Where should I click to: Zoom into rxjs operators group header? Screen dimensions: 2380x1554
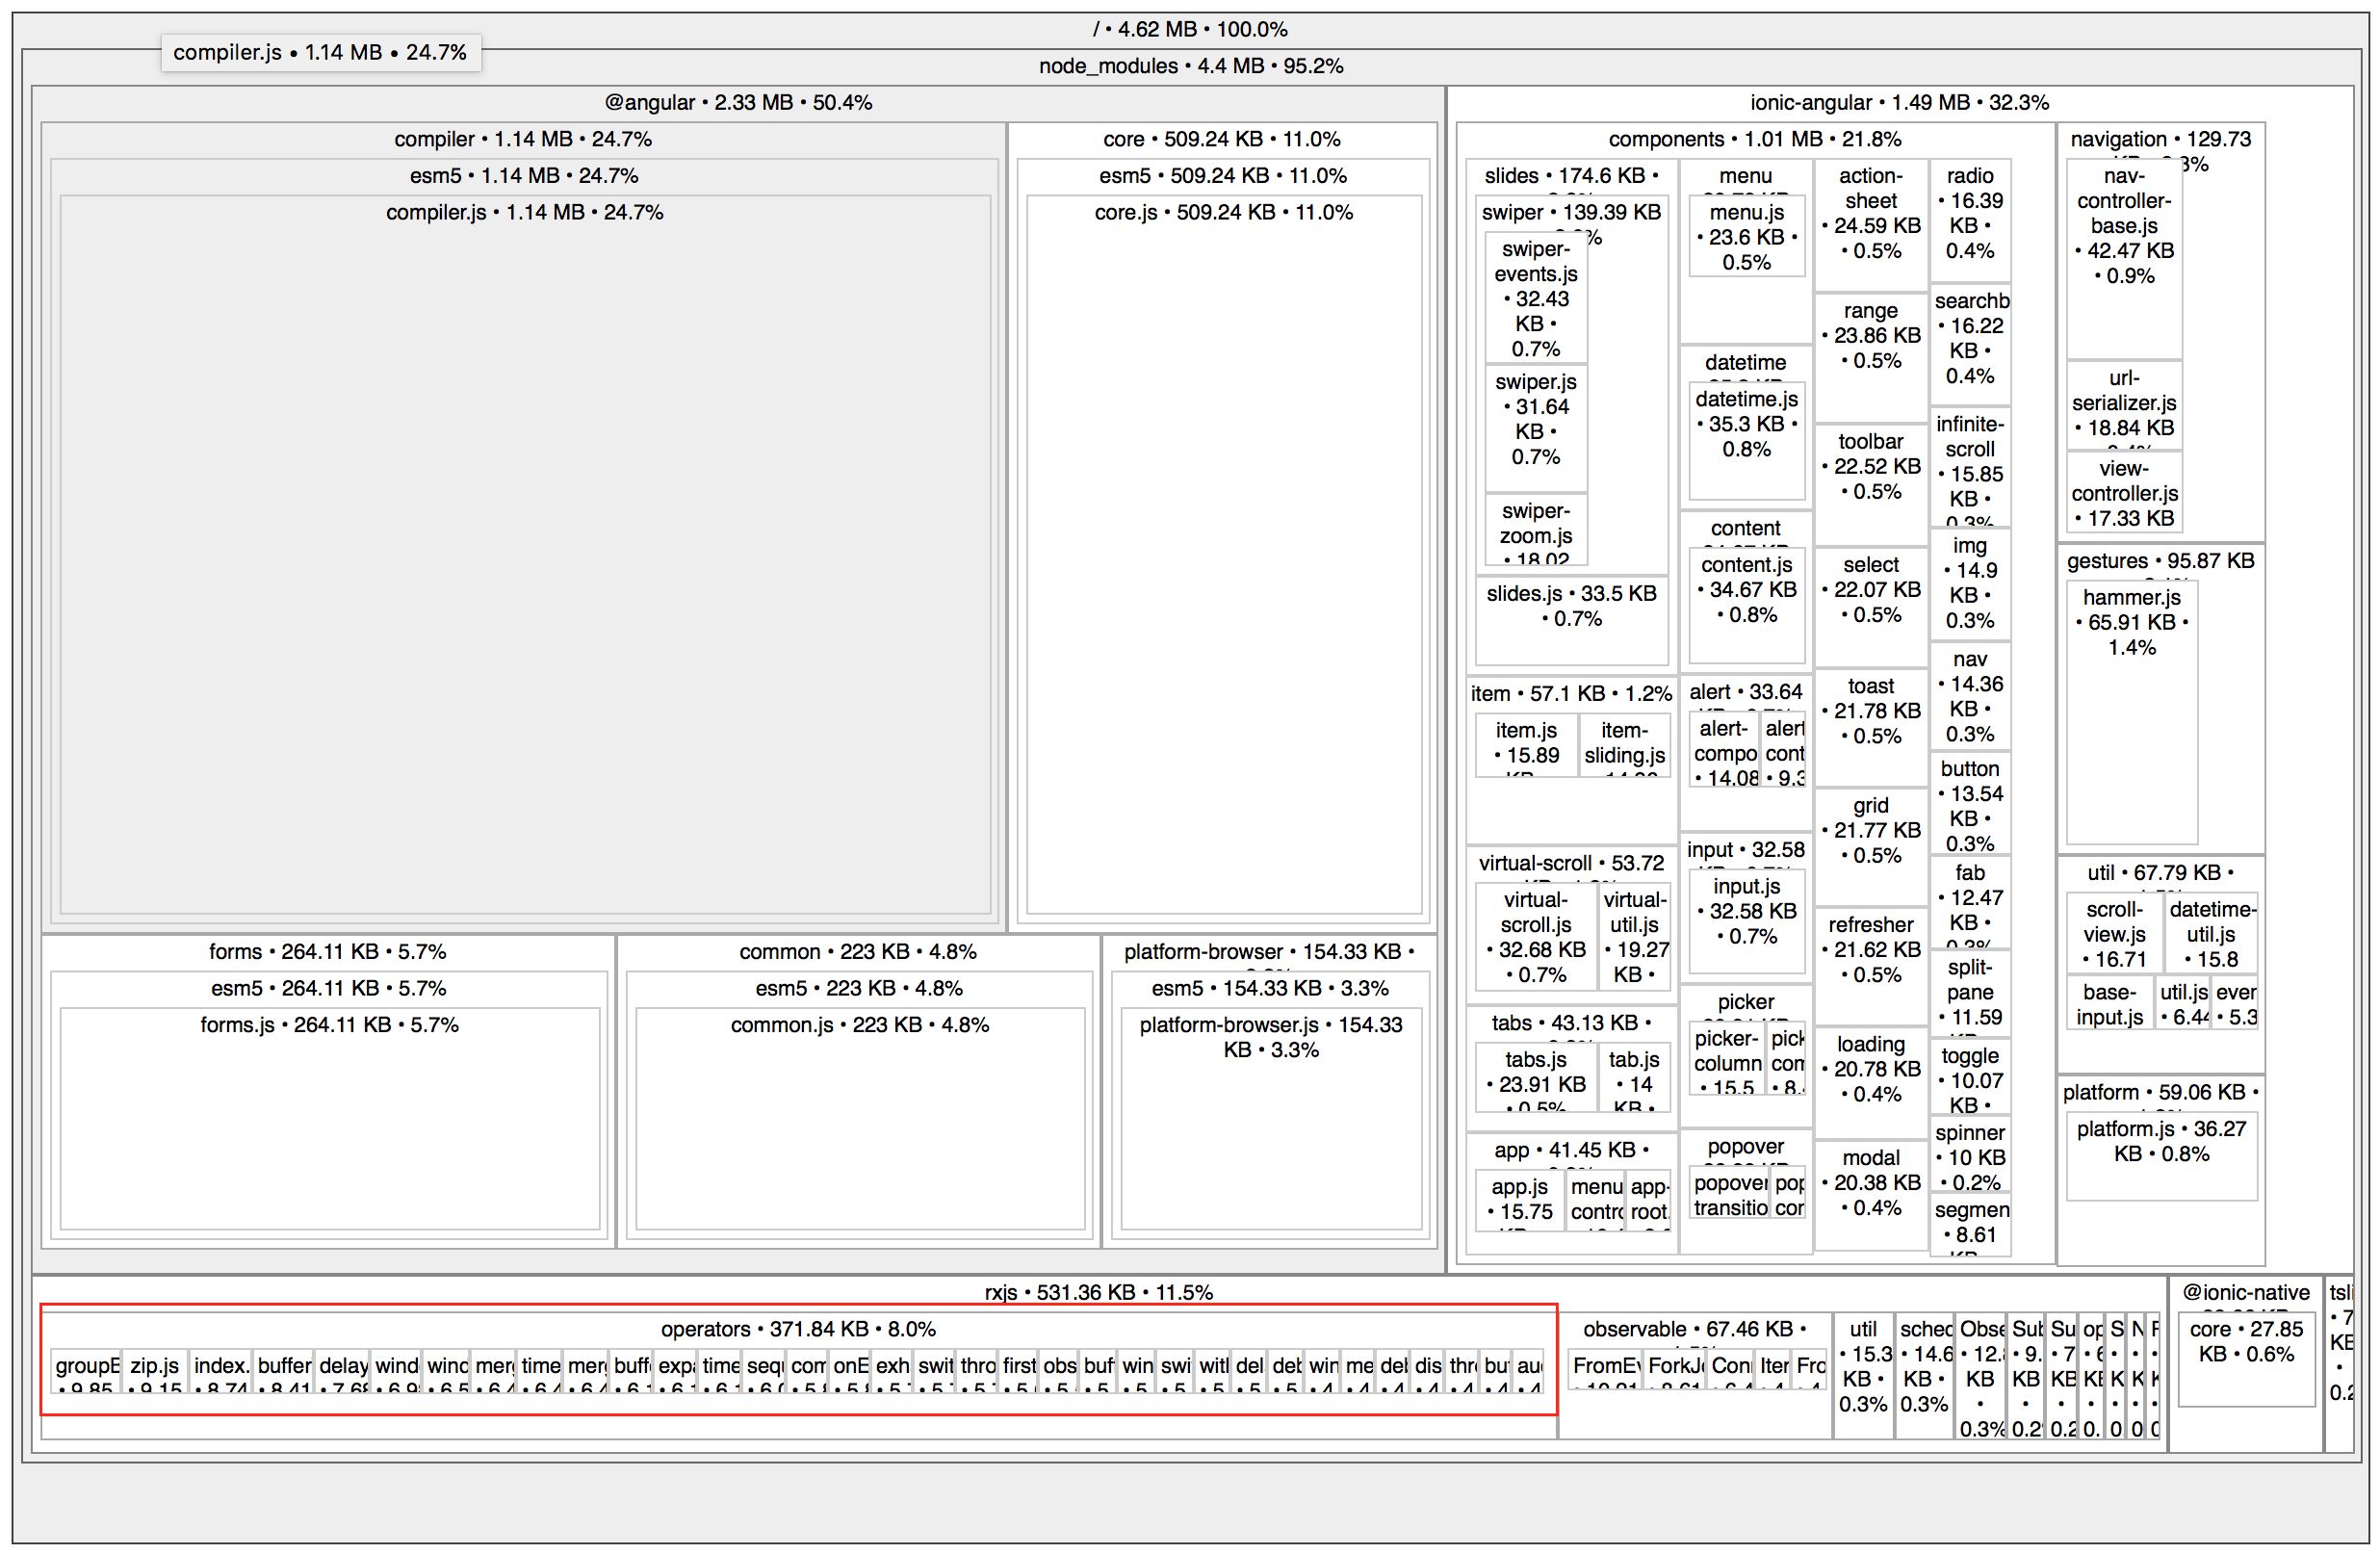click(797, 1329)
